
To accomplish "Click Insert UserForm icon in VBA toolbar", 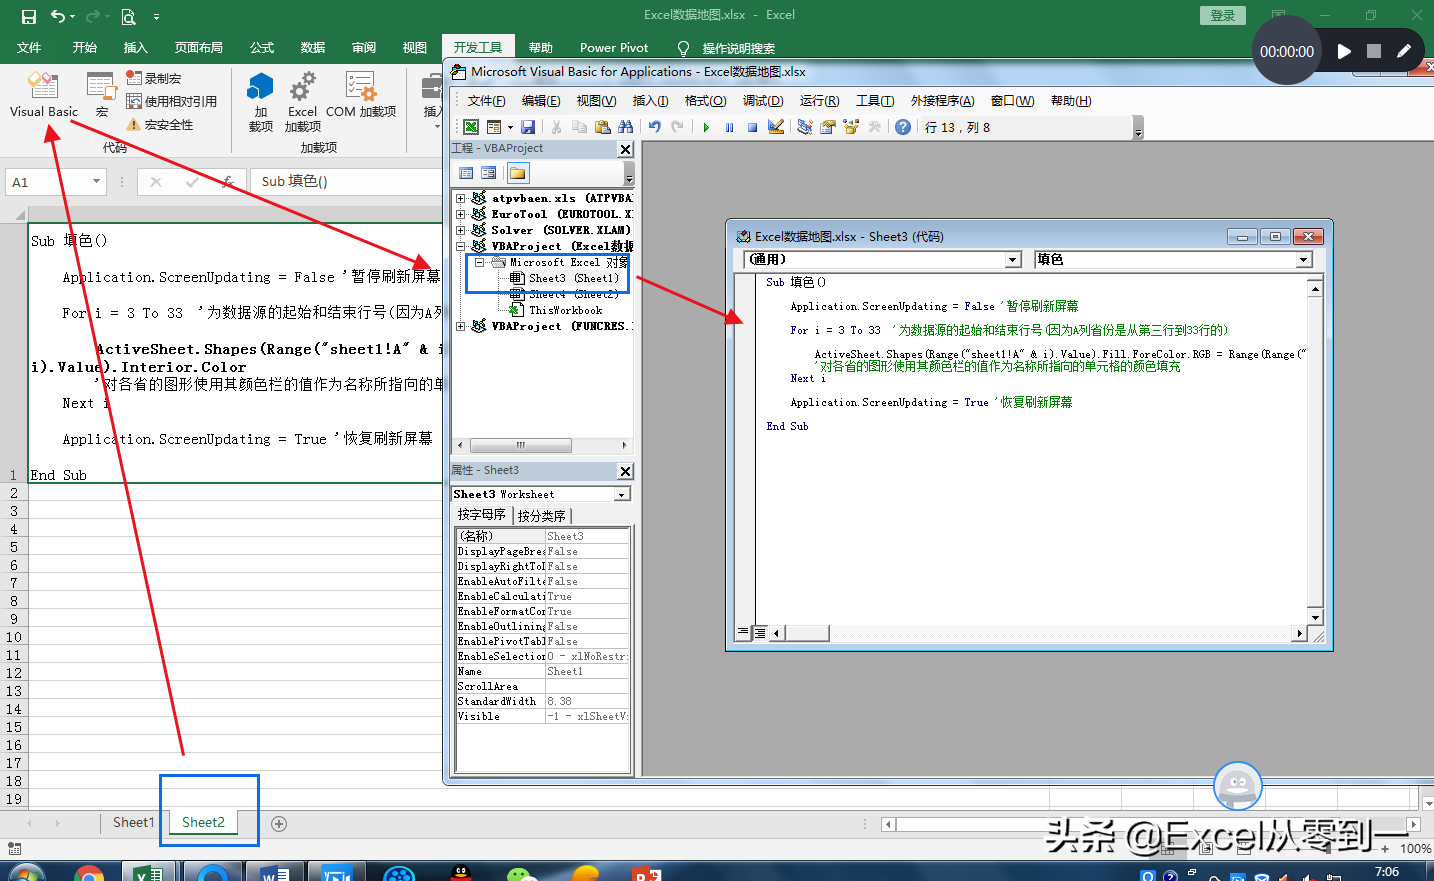I will (494, 127).
